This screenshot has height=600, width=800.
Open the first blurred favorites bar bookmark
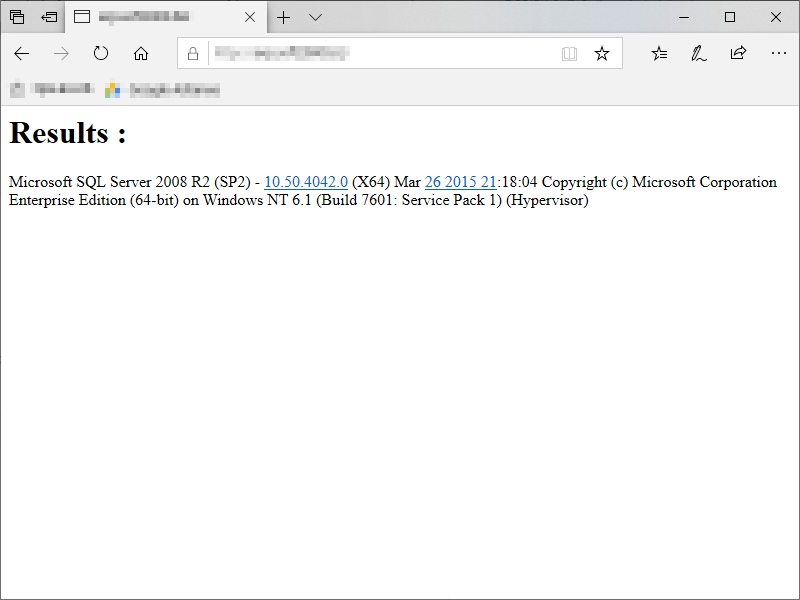tap(53, 89)
